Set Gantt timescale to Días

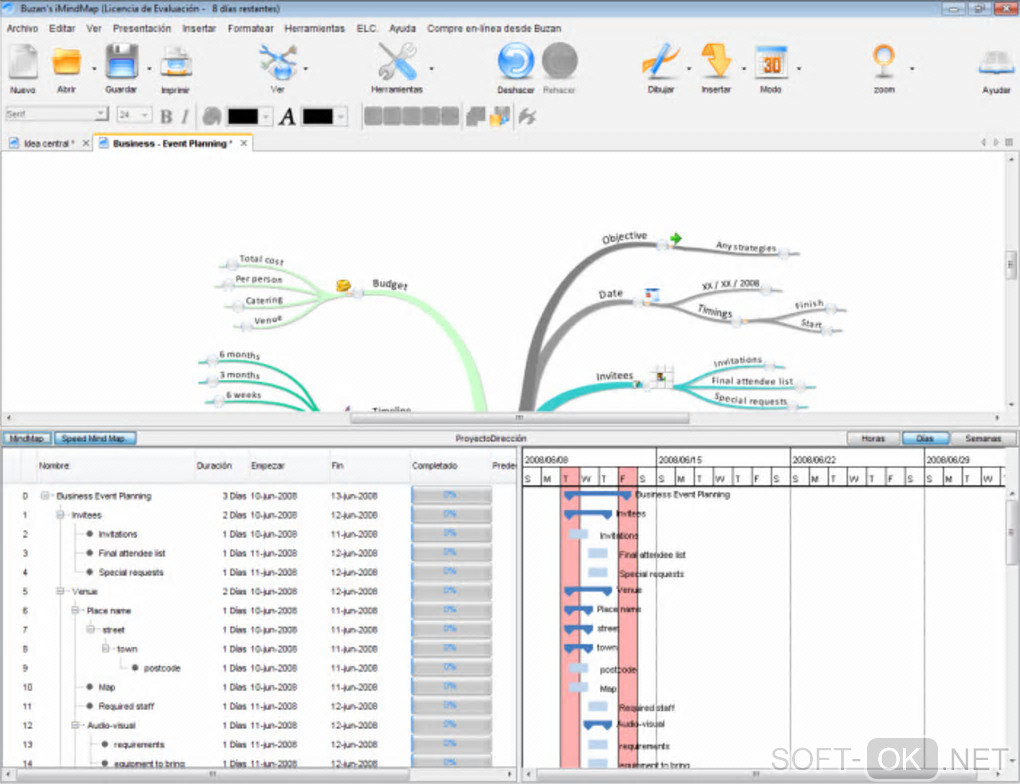coord(925,439)
